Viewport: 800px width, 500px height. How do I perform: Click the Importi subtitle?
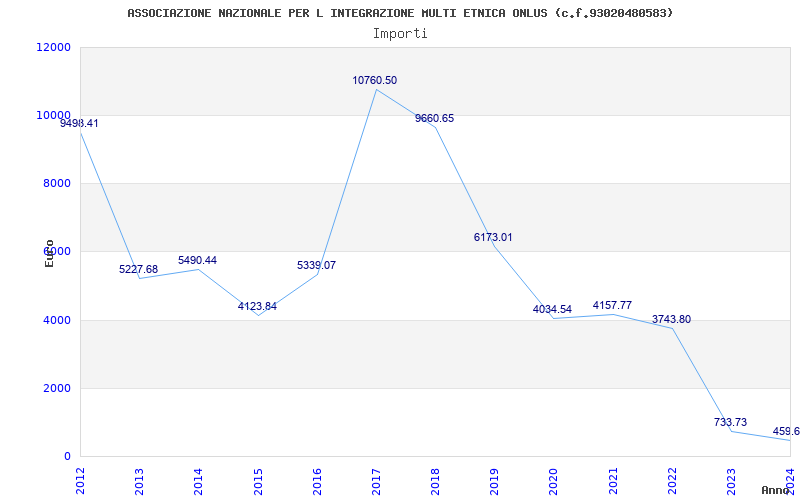point(400,34)
